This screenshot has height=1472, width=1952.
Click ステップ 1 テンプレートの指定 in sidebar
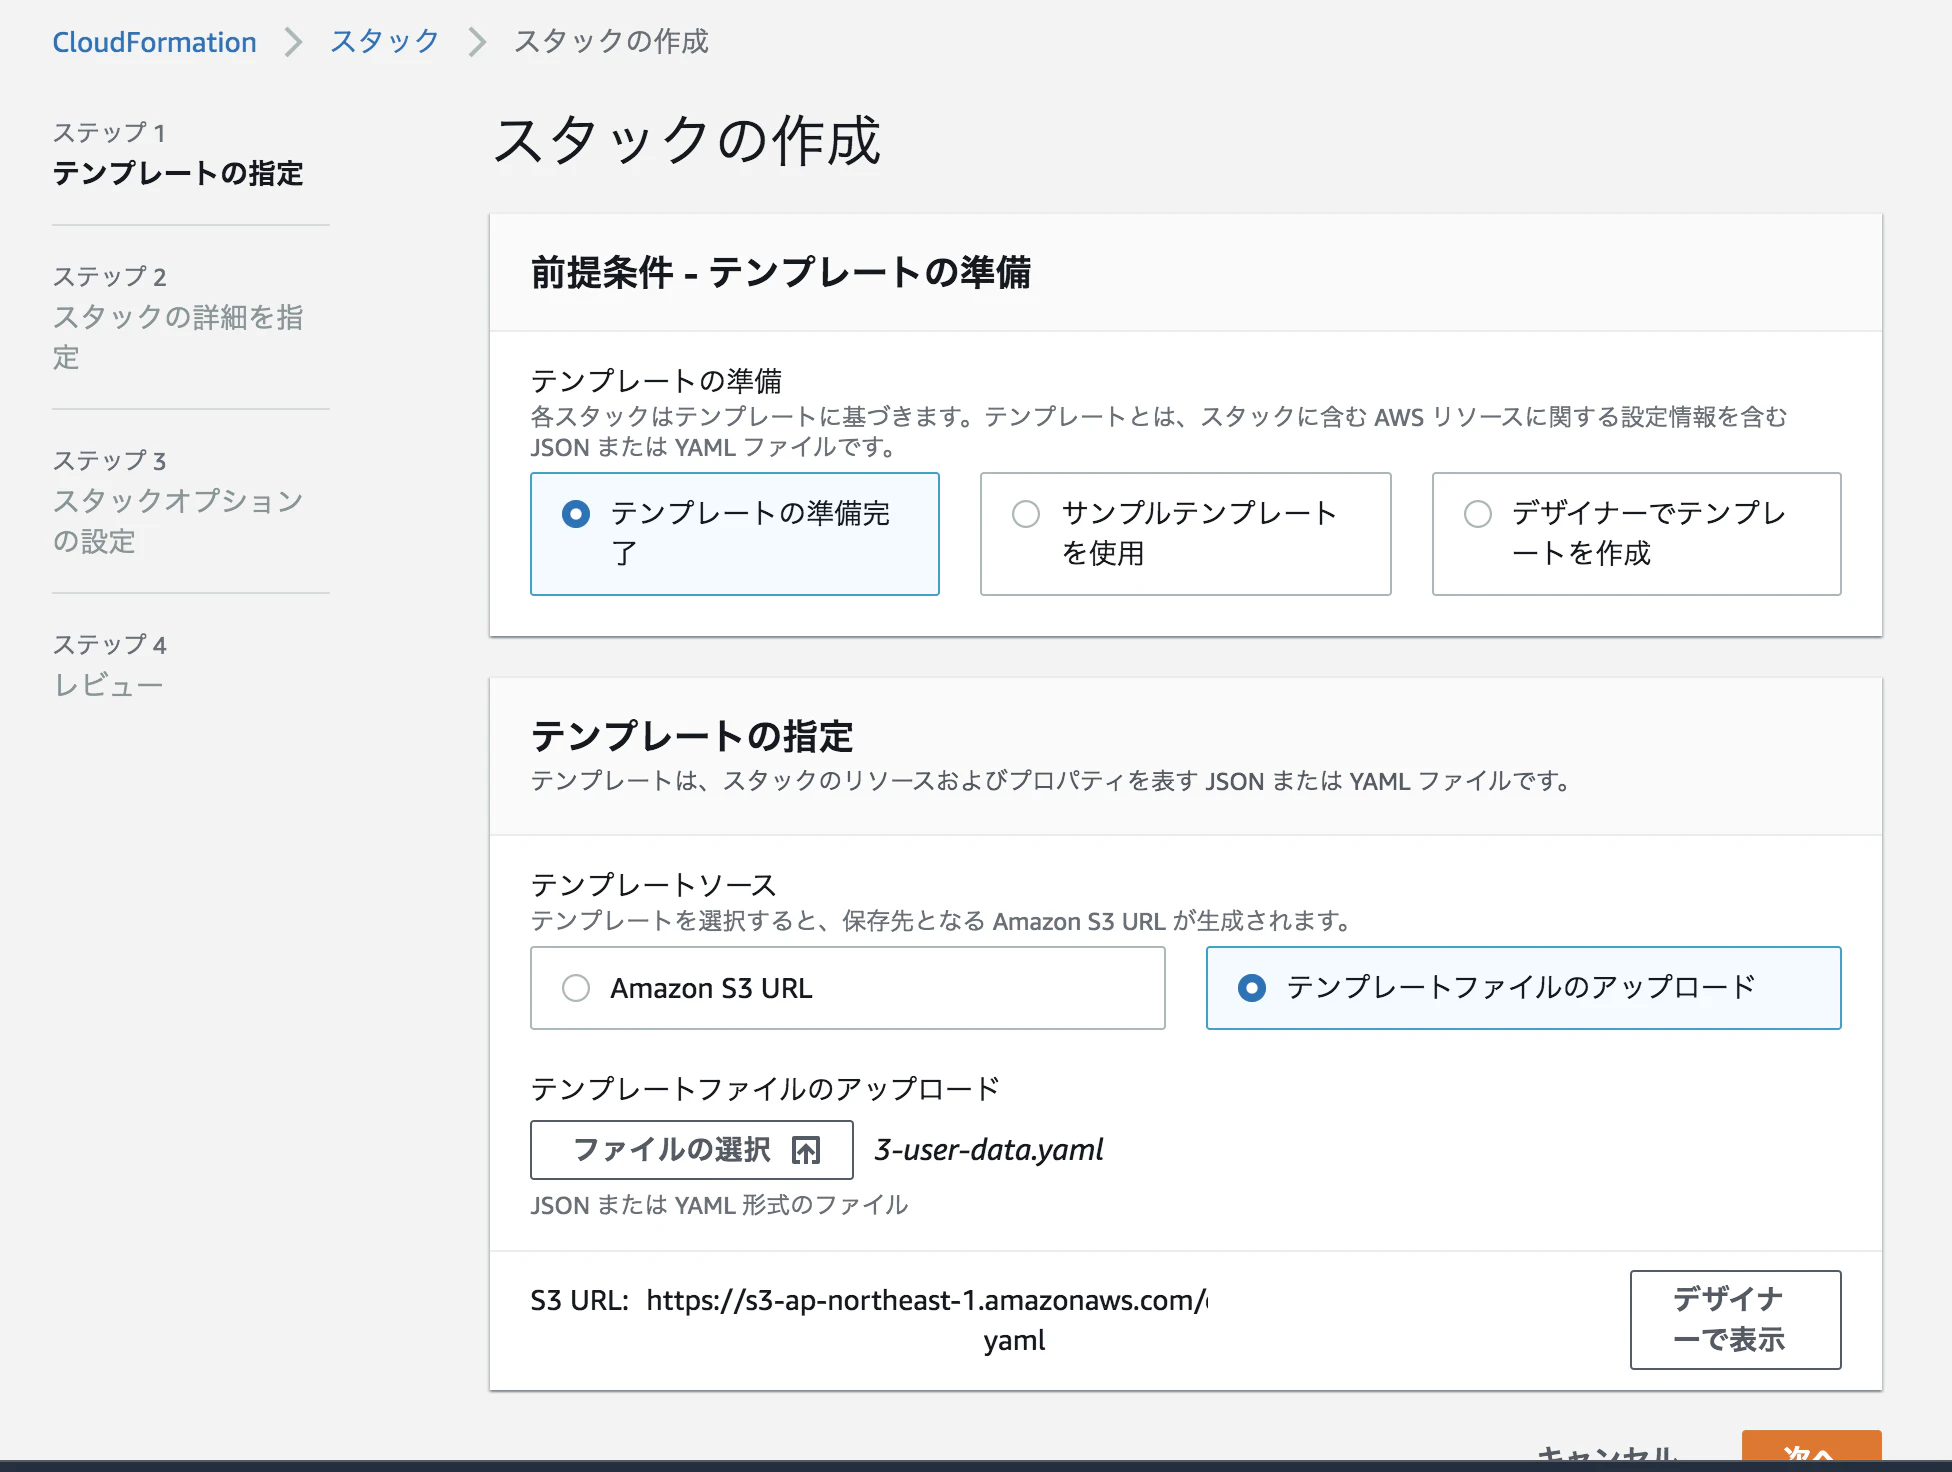tap(178, 154)
